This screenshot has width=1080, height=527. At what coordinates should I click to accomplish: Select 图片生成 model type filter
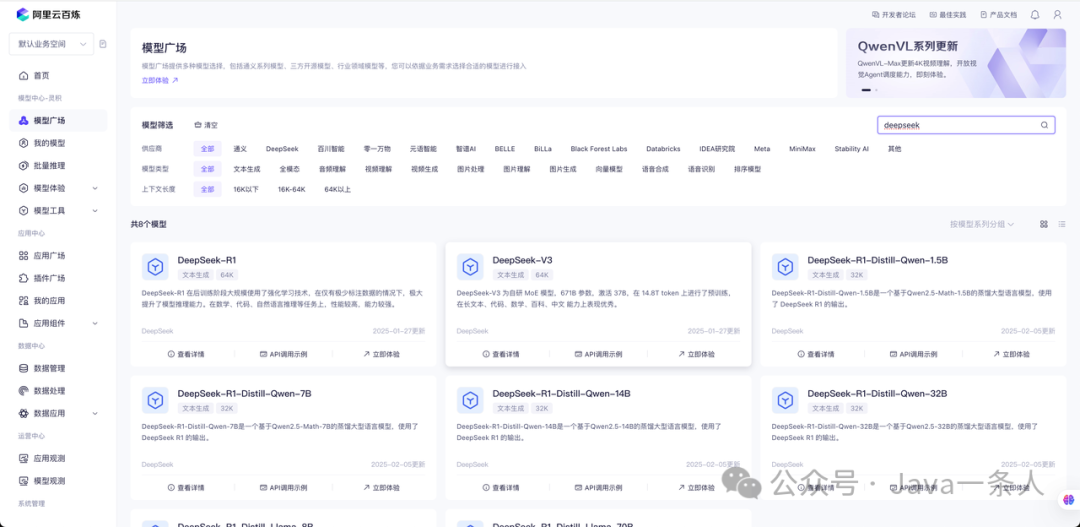pyautogui.click(x=563, y=169)
